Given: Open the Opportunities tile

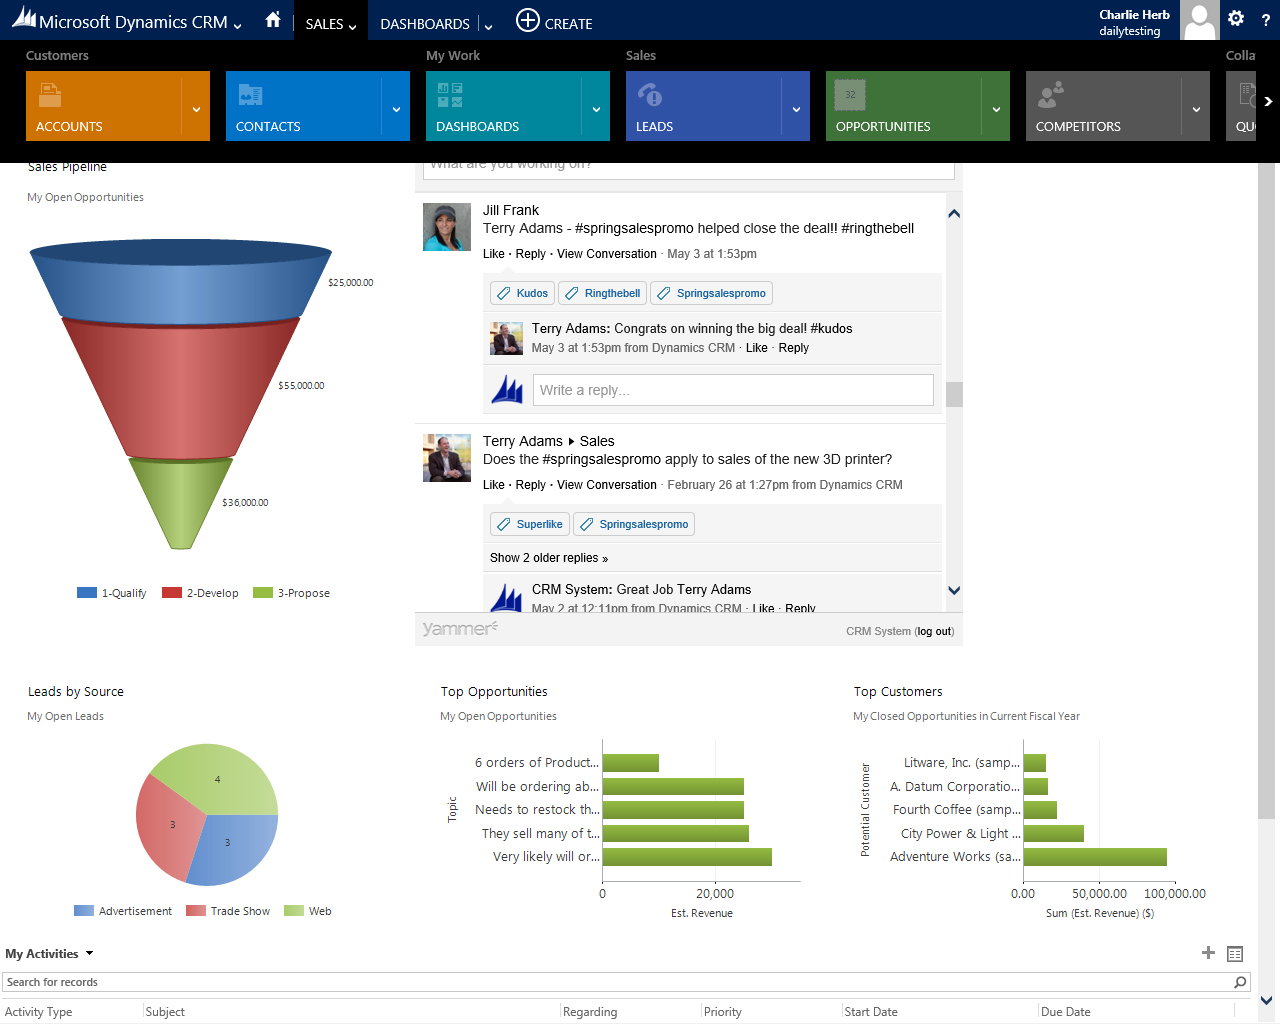Looking at the screenshot, I should pos(904,106).
